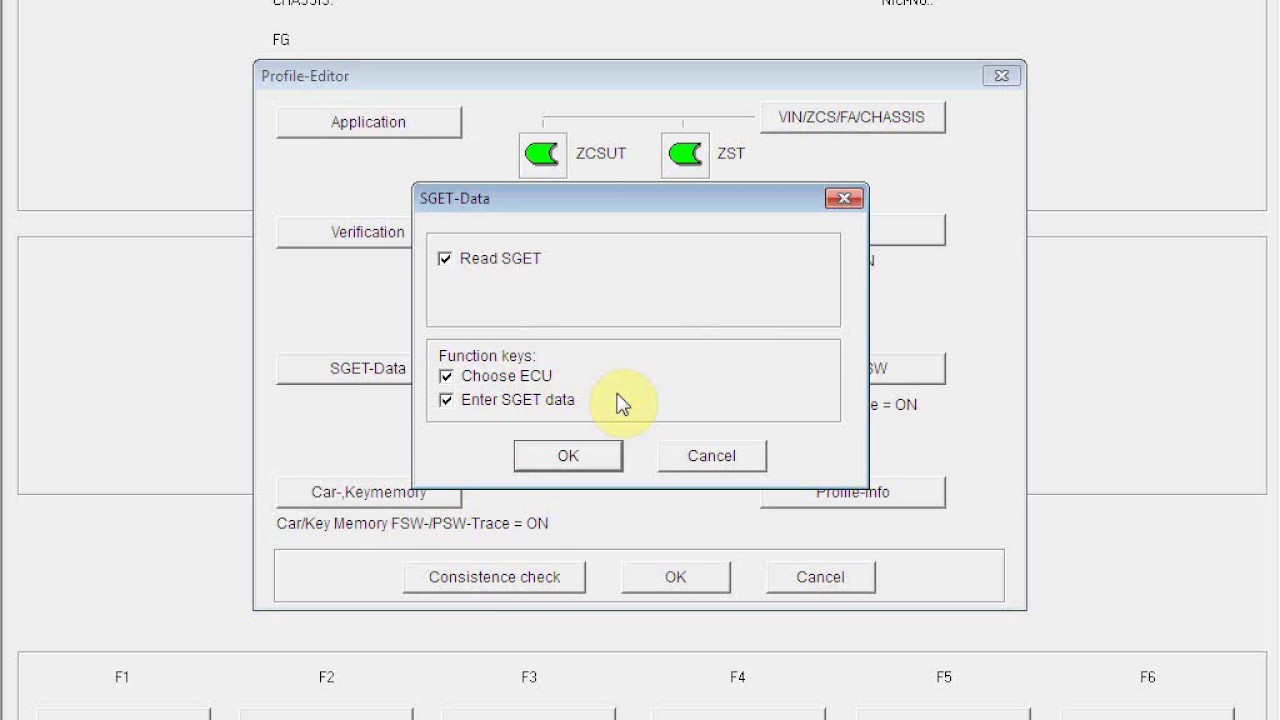Click Cancel in the Profile-Editor footer
The width and height of the screenshot is (1280, 720).
pyautogui.click(x=821, y=577)
